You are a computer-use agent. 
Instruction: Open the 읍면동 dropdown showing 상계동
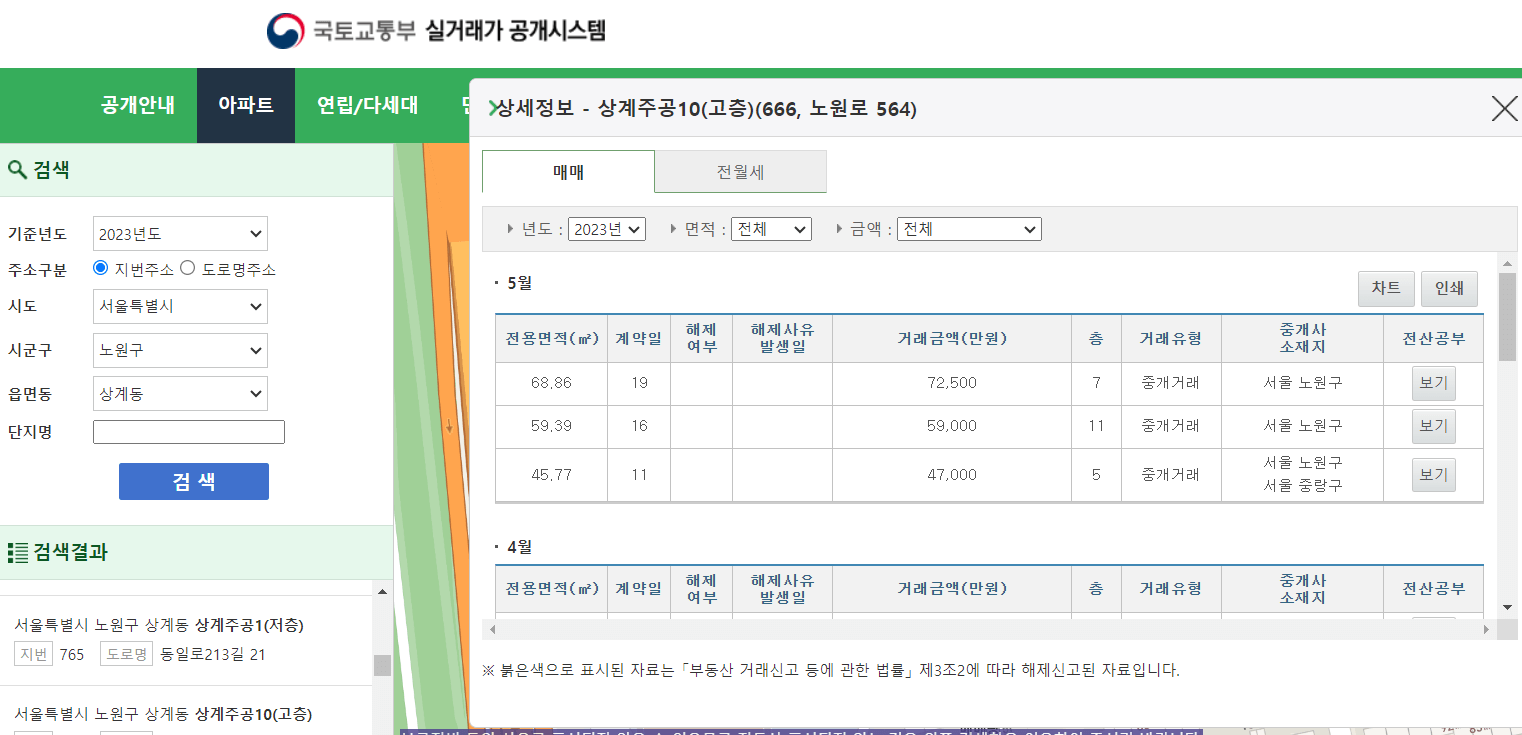(180, 393)
